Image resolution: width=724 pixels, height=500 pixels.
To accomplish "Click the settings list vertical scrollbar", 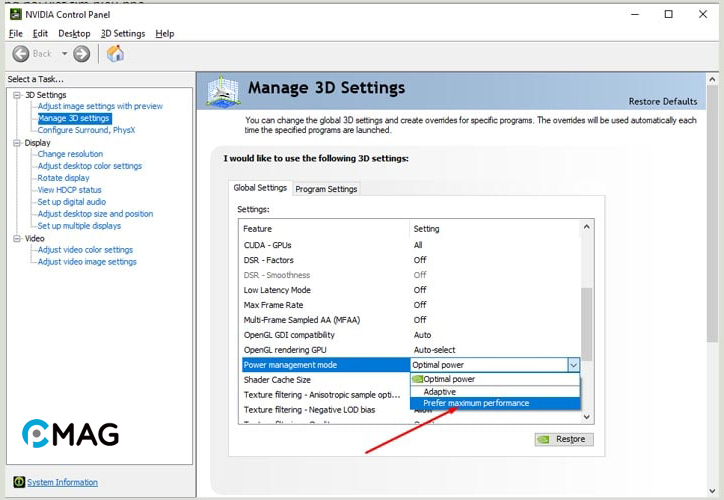I will click(587, 318).
